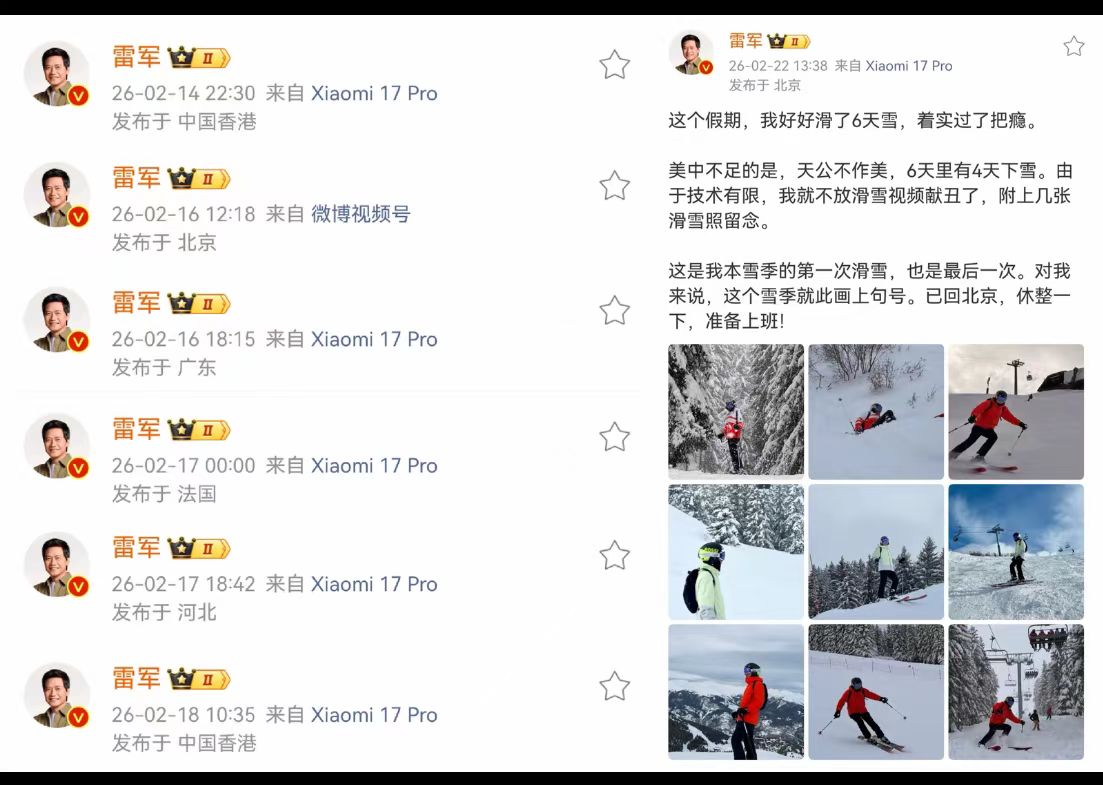Click crown badge on the 26-02-16 12:18 post
The height and width of the screenshot is (785, 1103).
pos(199,179)
